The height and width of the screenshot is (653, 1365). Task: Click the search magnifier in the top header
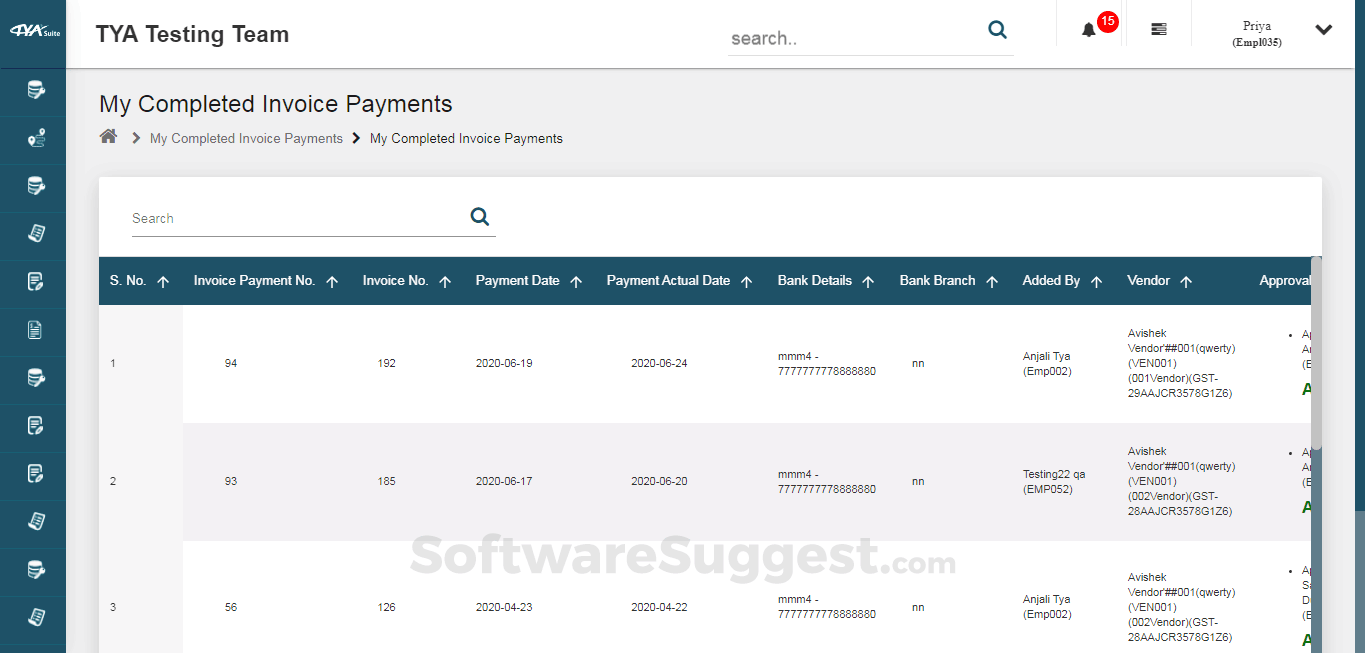click(x=997, y=30)
